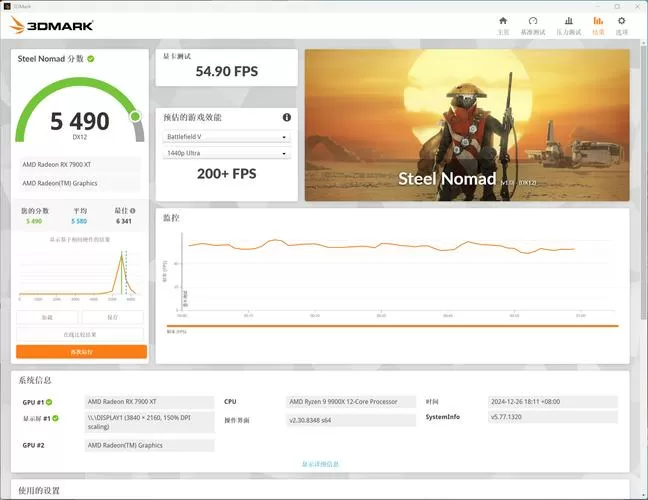This screenshot has height=500, width=648.
Task: Click the best score 6 341
Action: pyautogui.click(x=124, y=221)
